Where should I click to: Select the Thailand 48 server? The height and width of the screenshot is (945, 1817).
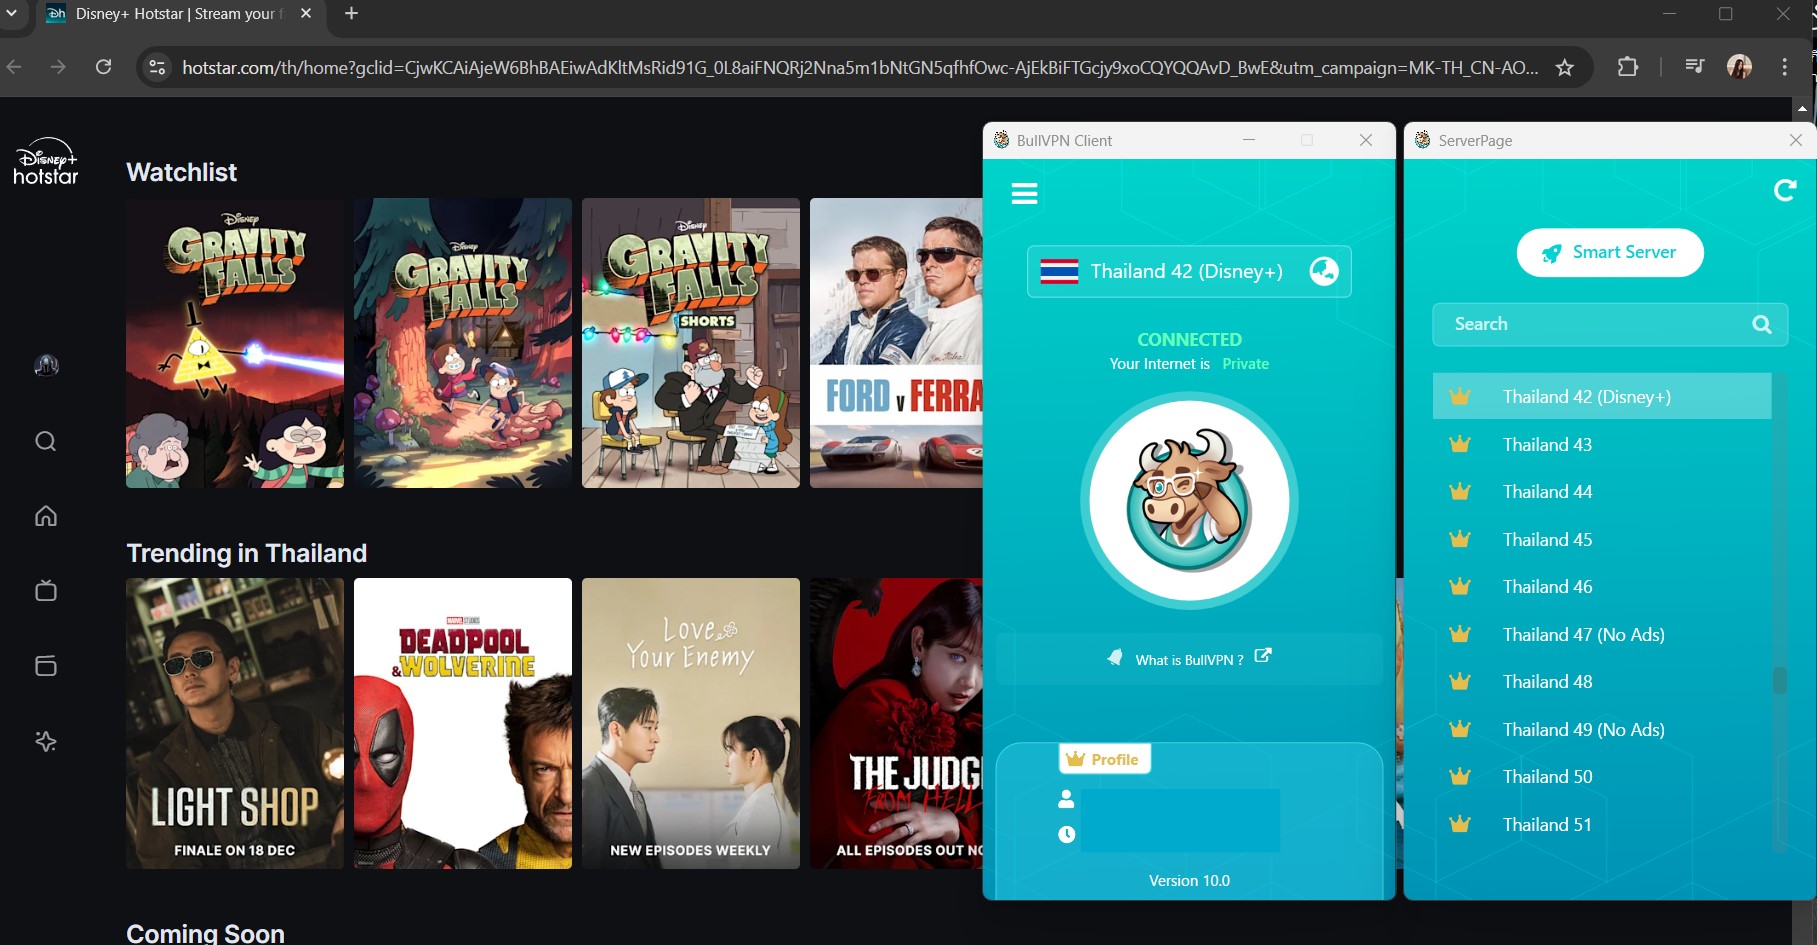pyautogui.click(x=1601, y=681)
